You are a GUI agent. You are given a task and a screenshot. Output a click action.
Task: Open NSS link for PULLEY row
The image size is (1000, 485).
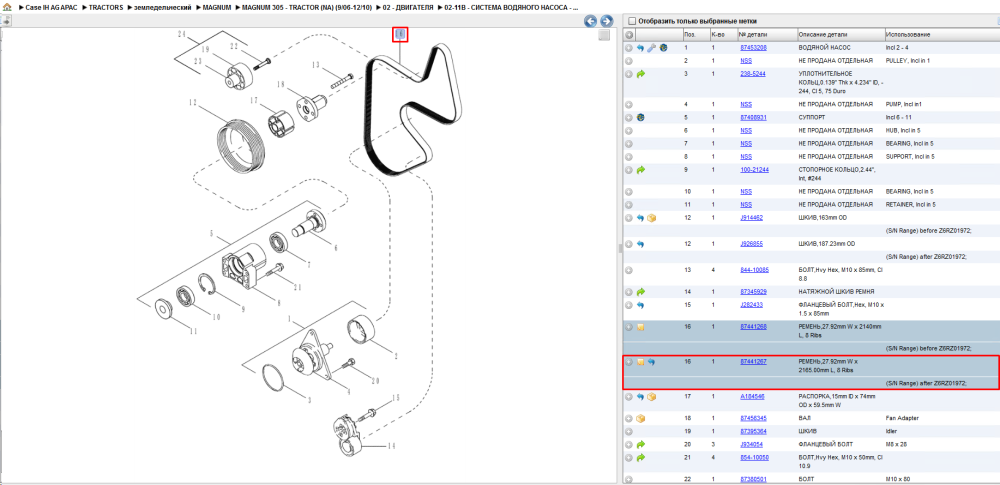[746, 61]
